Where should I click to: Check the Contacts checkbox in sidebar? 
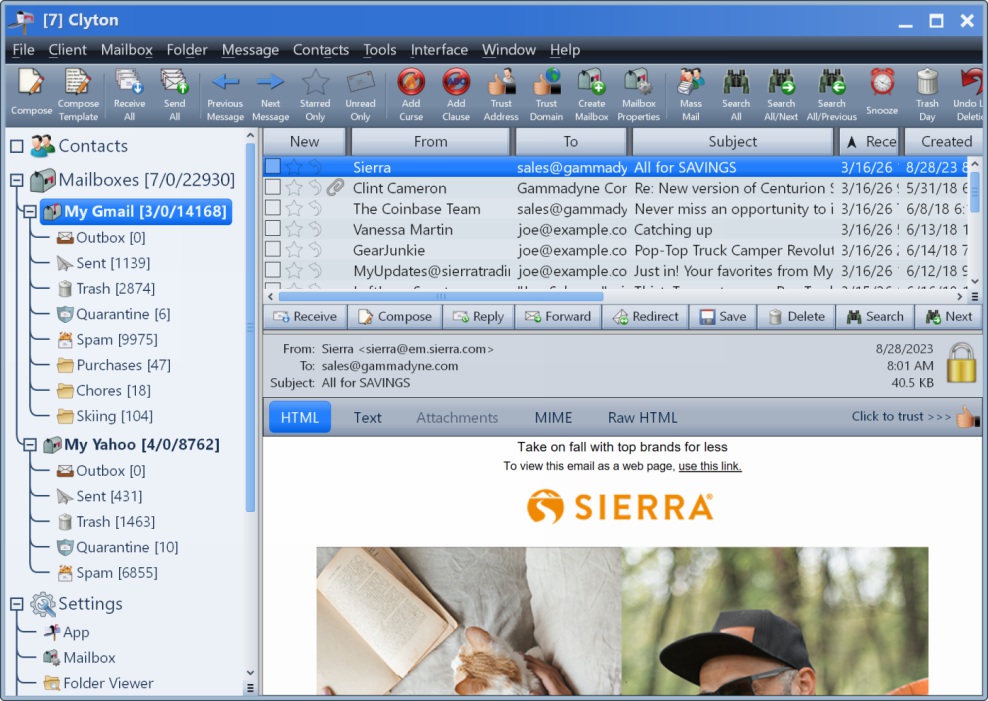17,147
